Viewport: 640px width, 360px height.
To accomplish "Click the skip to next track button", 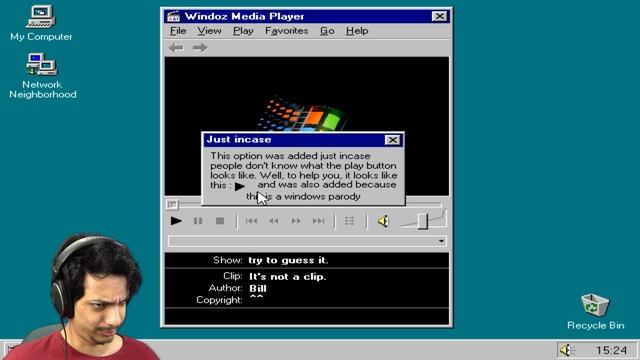I will [x=318, y=221].
